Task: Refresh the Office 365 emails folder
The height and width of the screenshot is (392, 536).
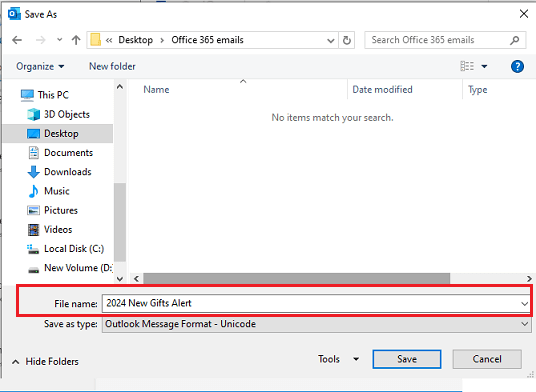Action: point(347,40)
